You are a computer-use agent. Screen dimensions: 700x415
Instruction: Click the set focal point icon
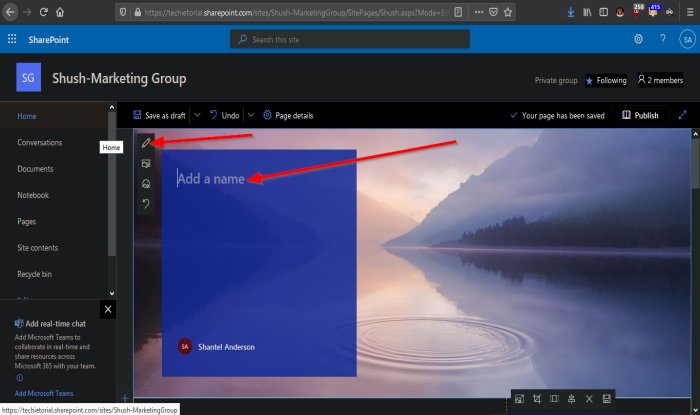[146, 183]
